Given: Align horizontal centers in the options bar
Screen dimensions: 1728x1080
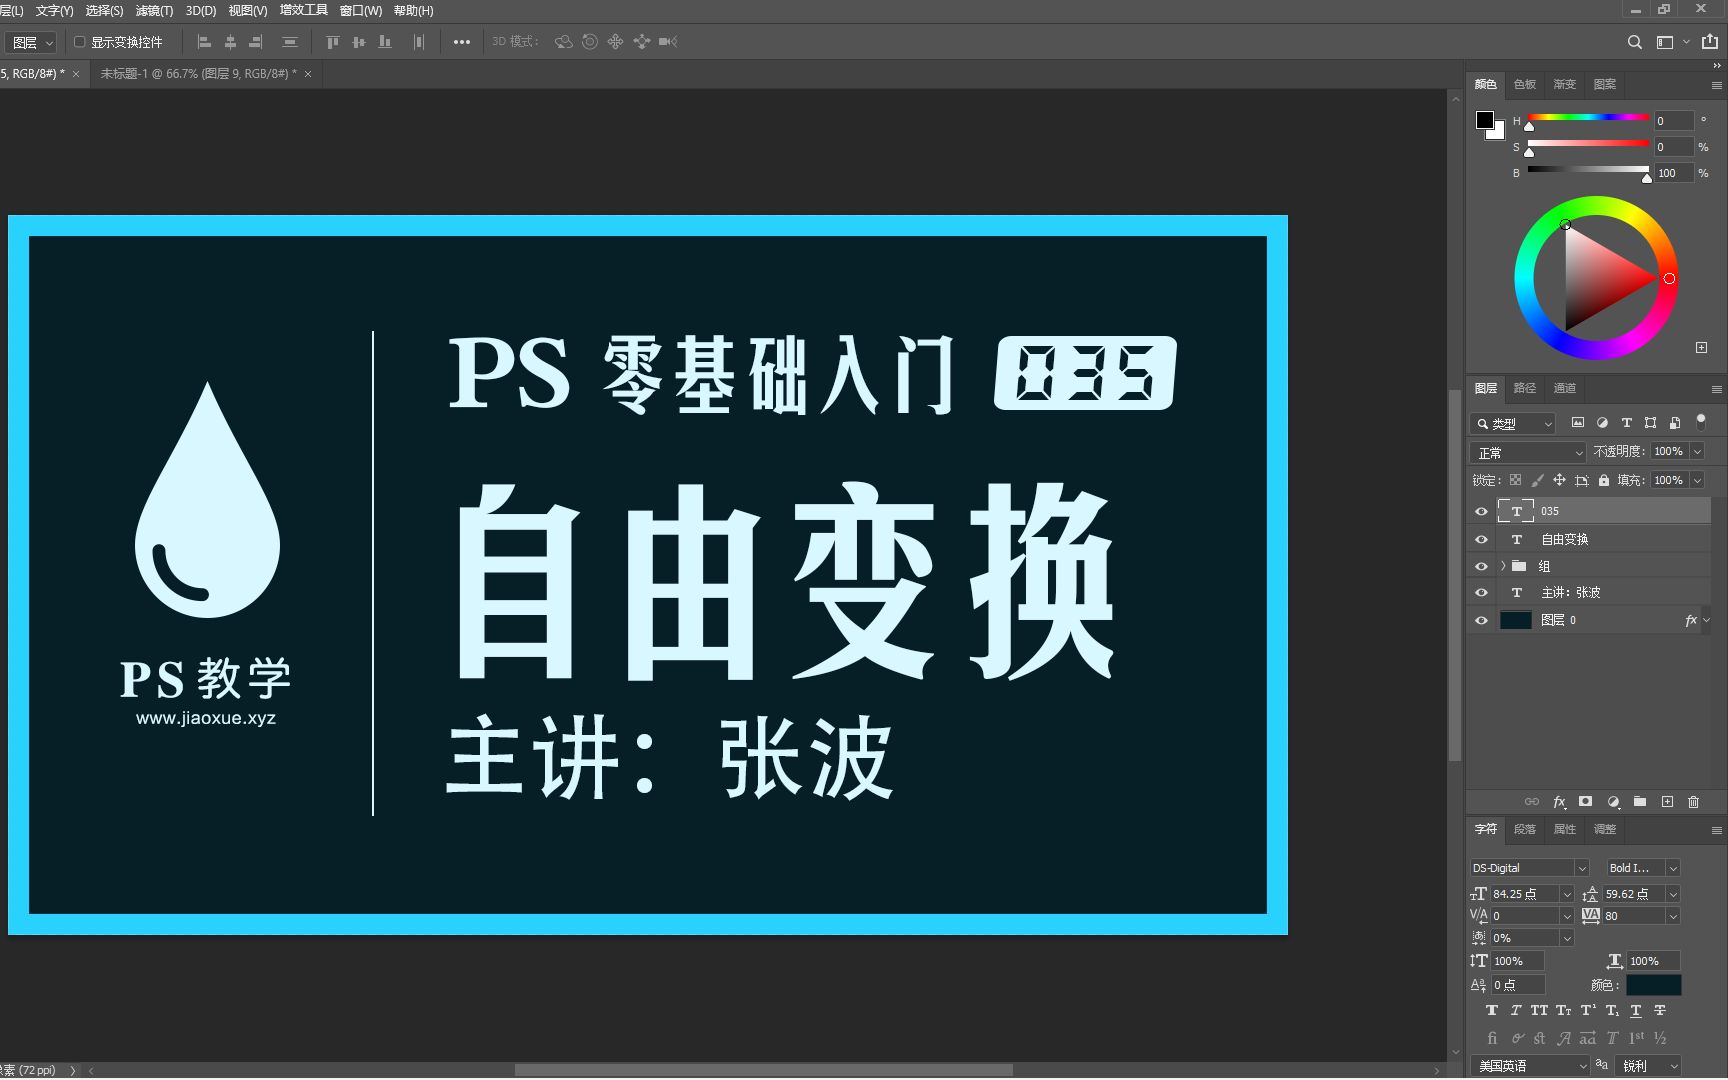Looking at the screenshot, I should [x=230, y=42].
